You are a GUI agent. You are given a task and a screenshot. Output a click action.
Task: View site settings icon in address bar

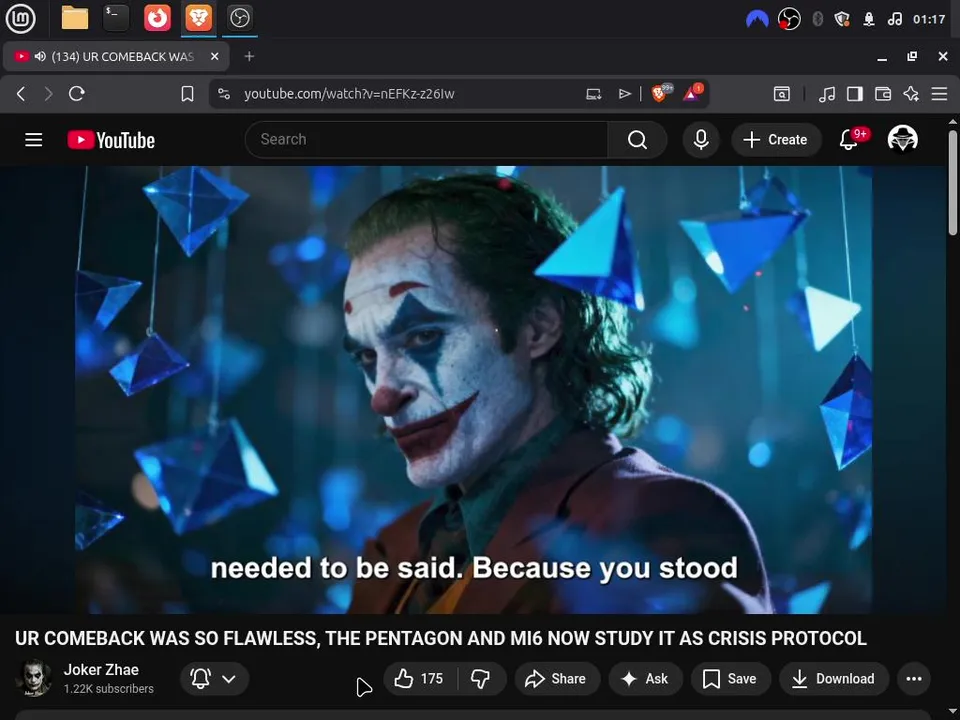pos(224,94)
